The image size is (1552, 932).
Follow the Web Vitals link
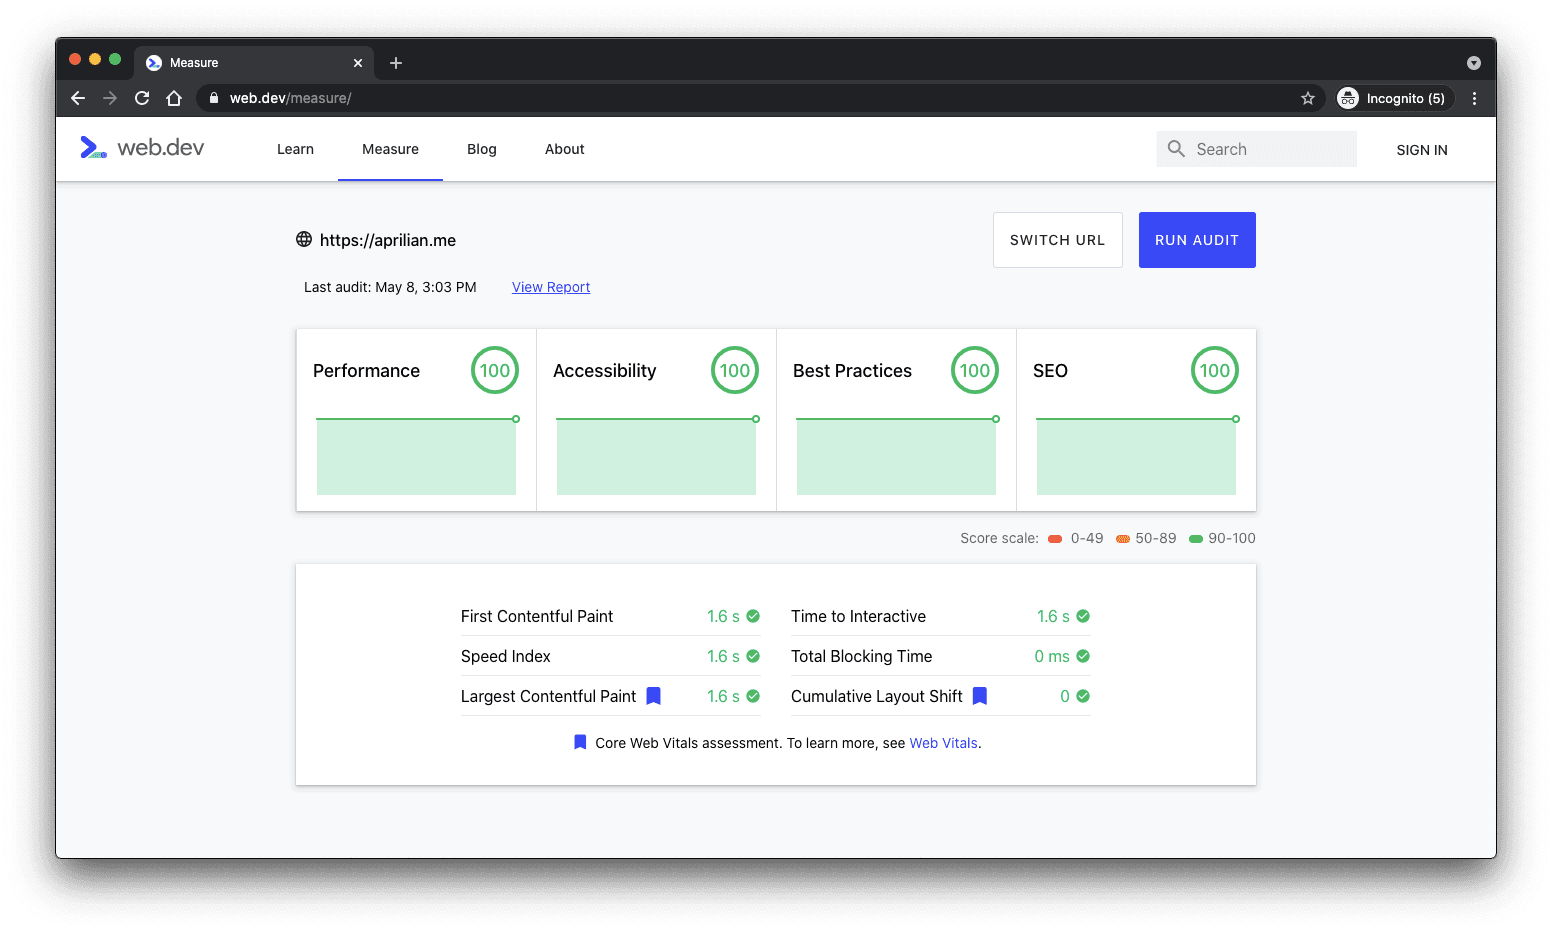[x=944, y=743]
